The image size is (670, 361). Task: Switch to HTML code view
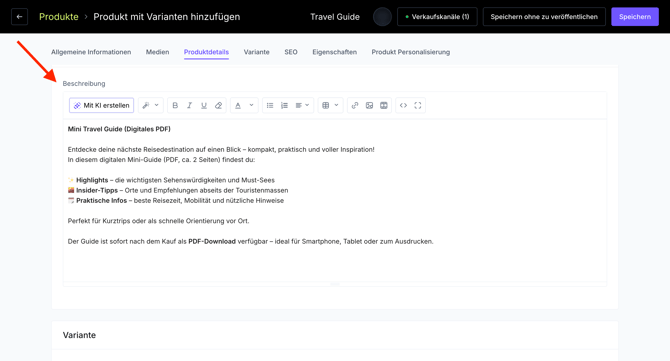click(x=403, y=106)
